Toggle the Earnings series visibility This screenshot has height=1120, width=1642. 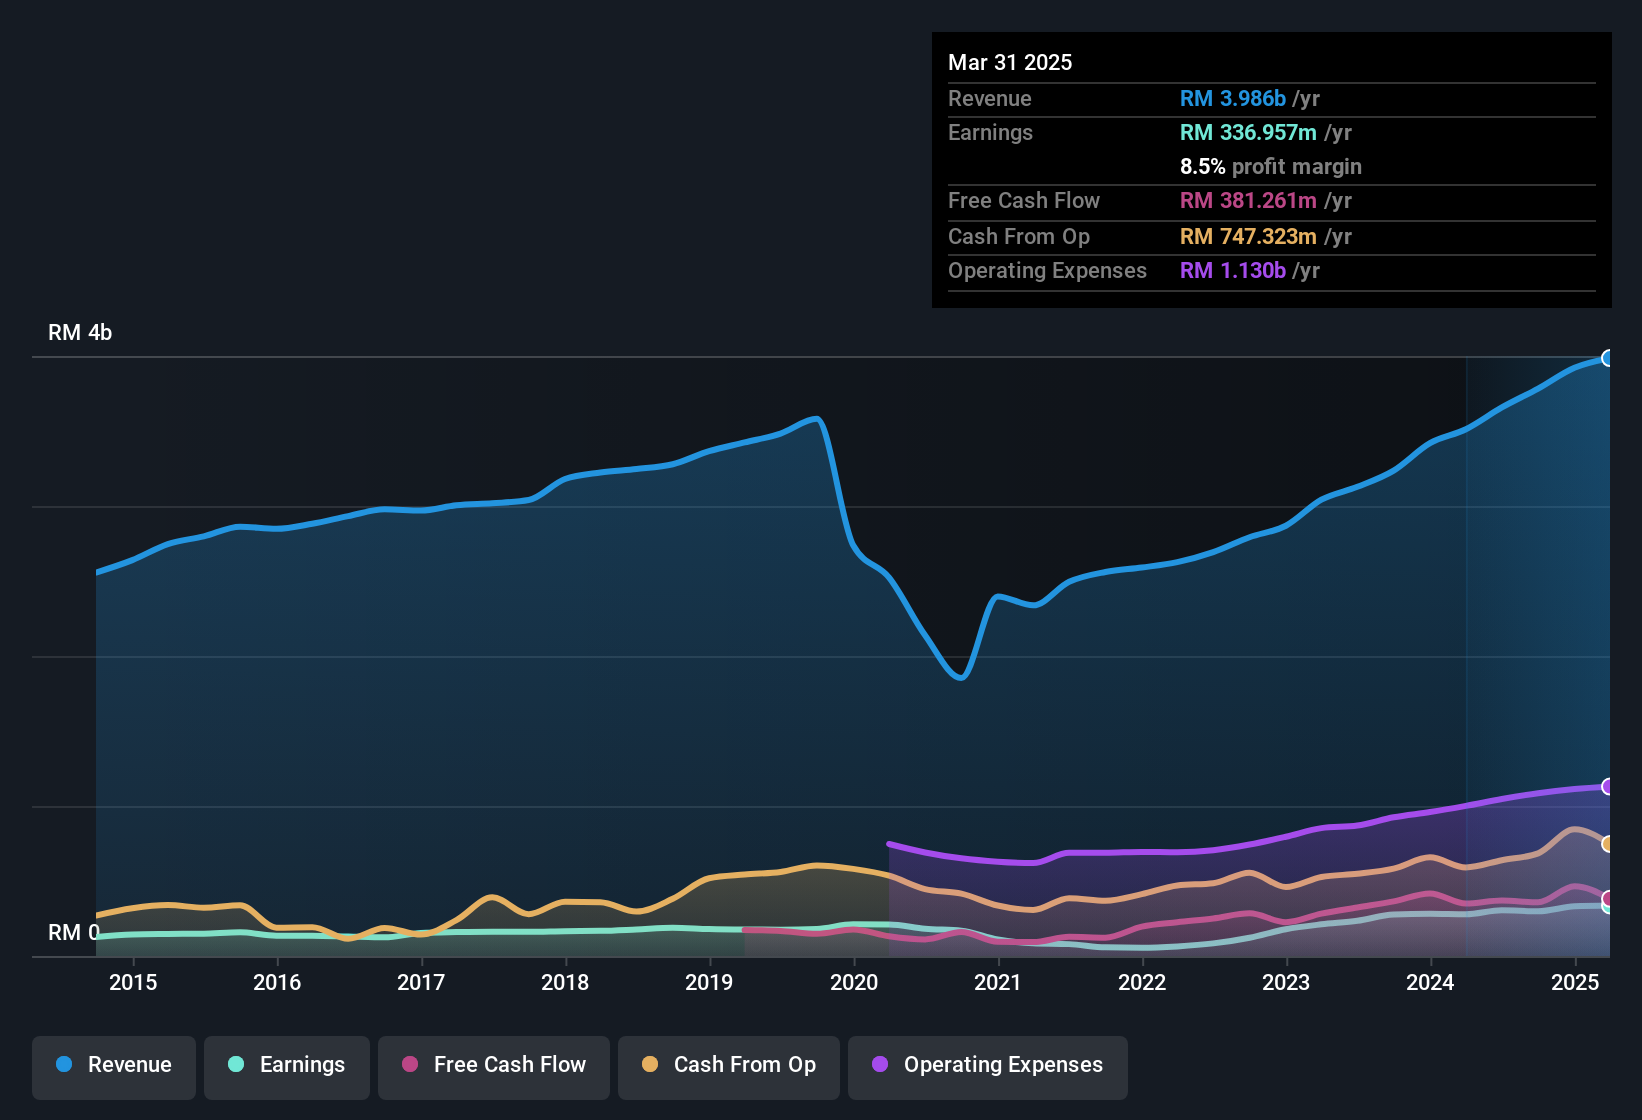tap(286, 1065)
